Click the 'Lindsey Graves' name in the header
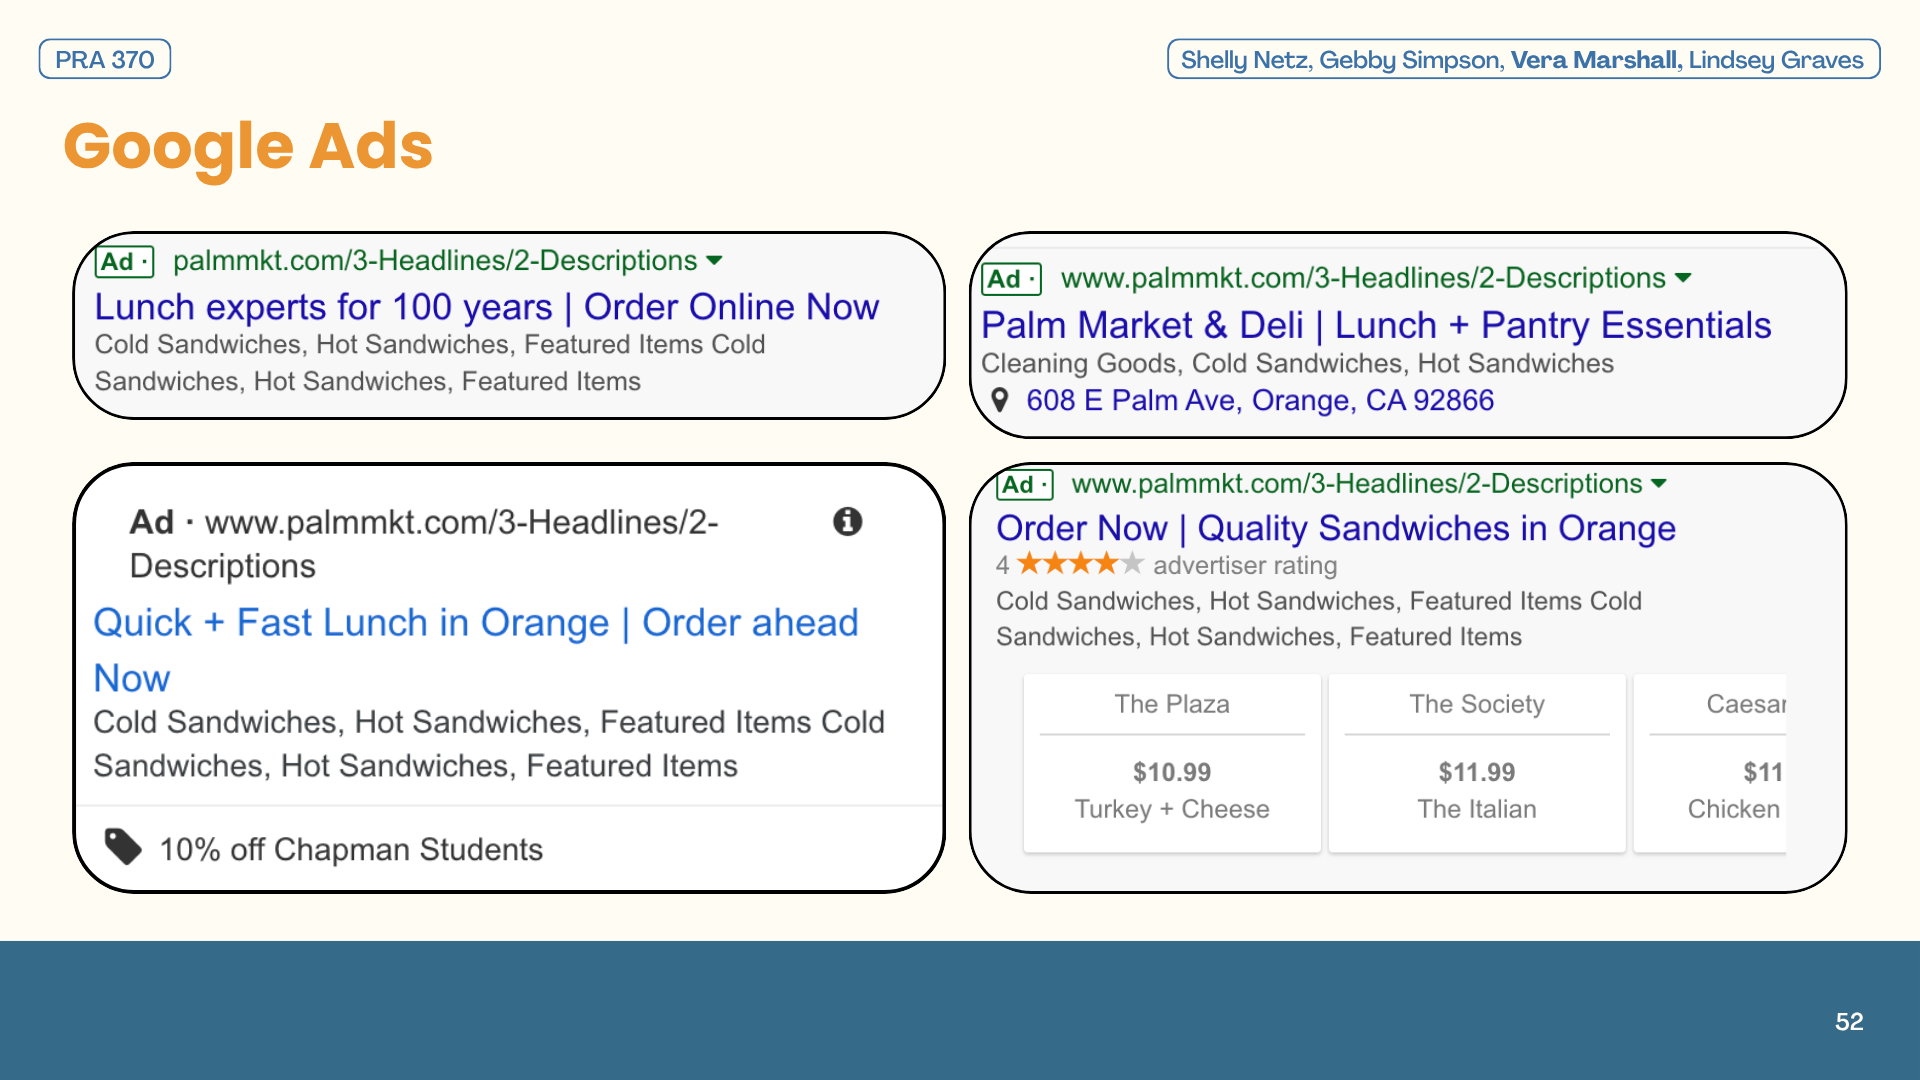The height and width of the screenshot is (1080, 1920). (x=1776, y=60)
